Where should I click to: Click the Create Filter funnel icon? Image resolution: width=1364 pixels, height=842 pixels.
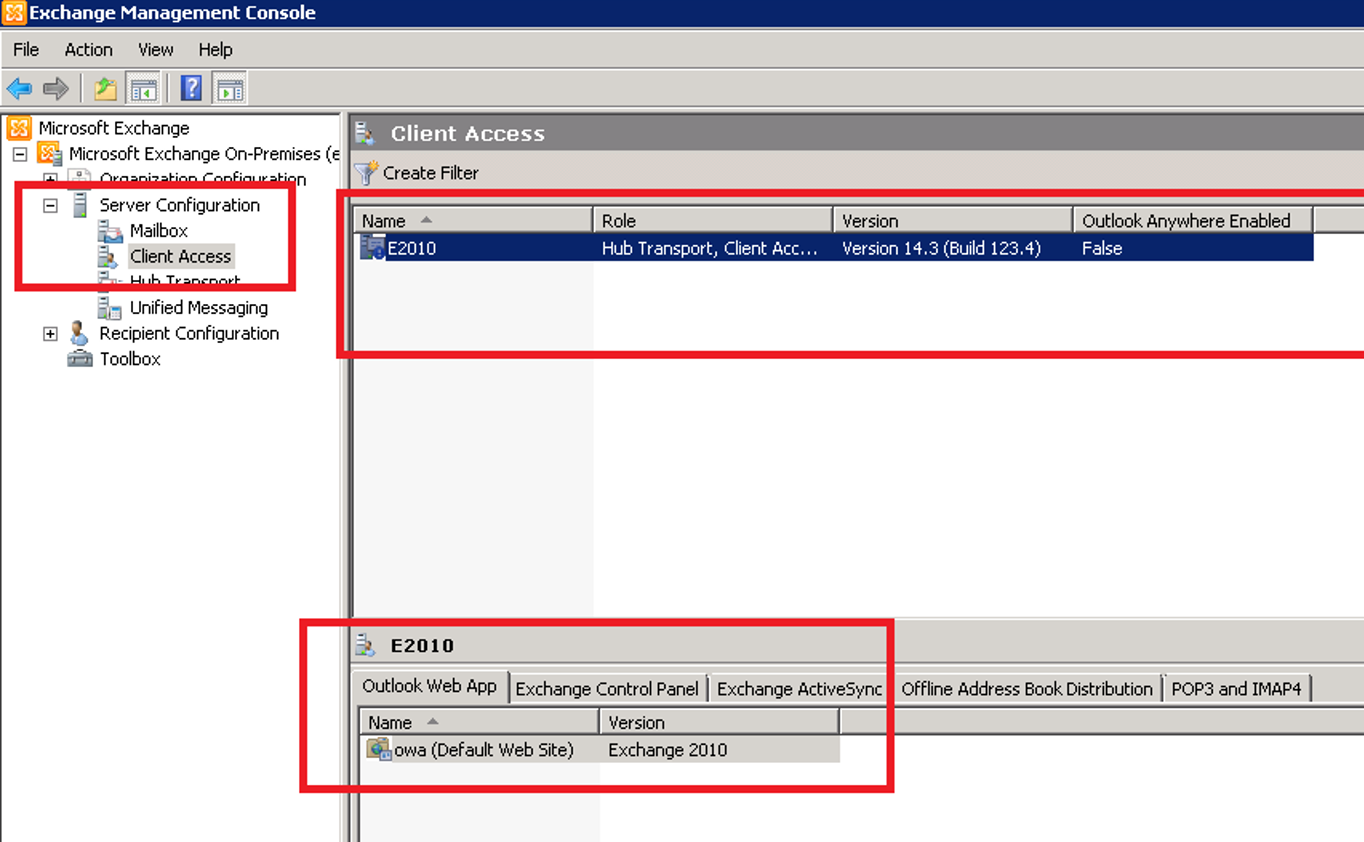[366, 173]
